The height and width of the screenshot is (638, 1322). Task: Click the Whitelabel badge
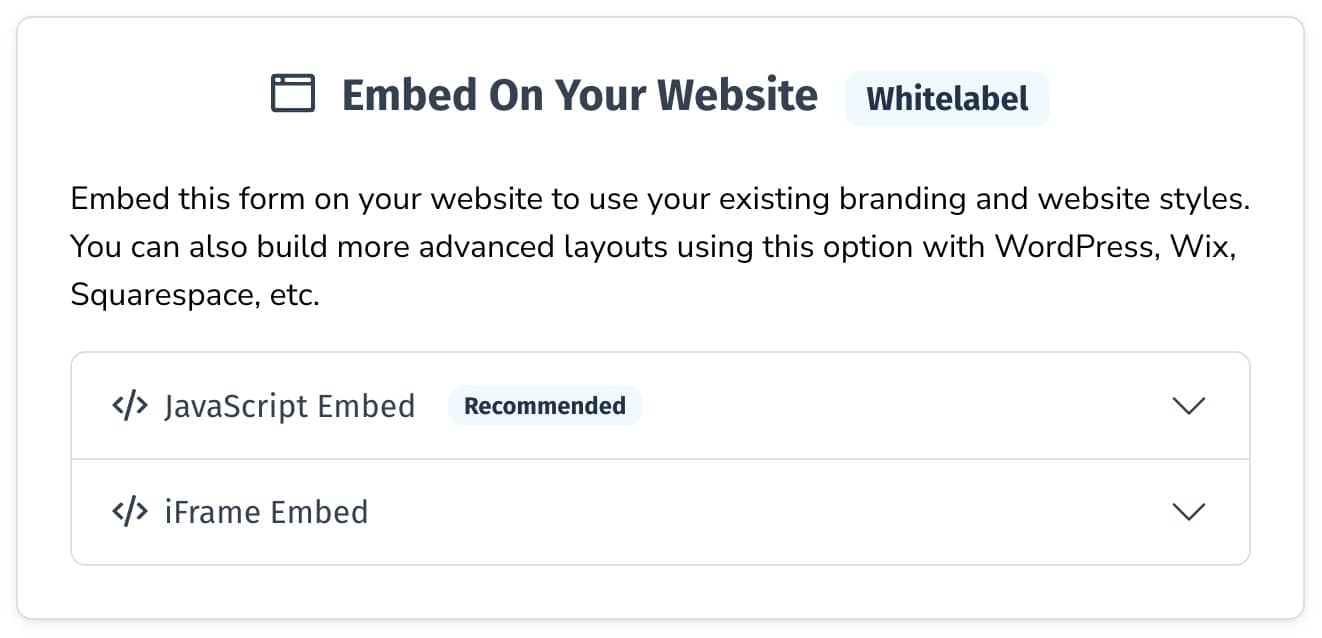coord(946,99)
